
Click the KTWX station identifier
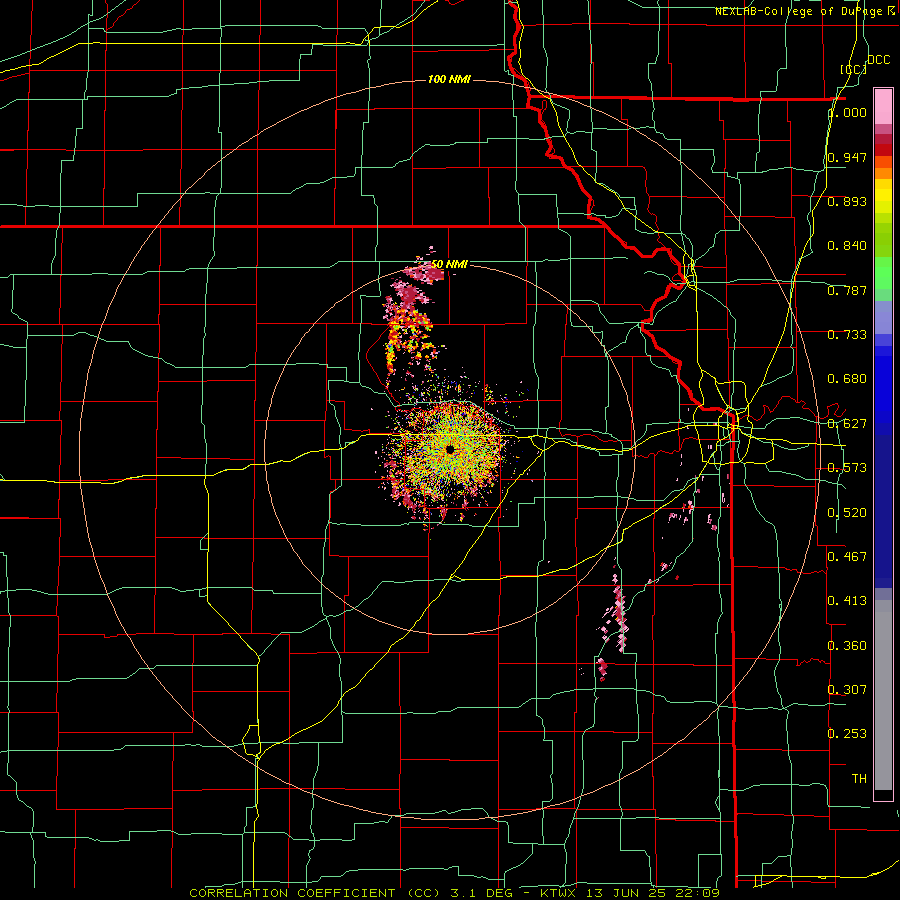[x=560, y=893]
